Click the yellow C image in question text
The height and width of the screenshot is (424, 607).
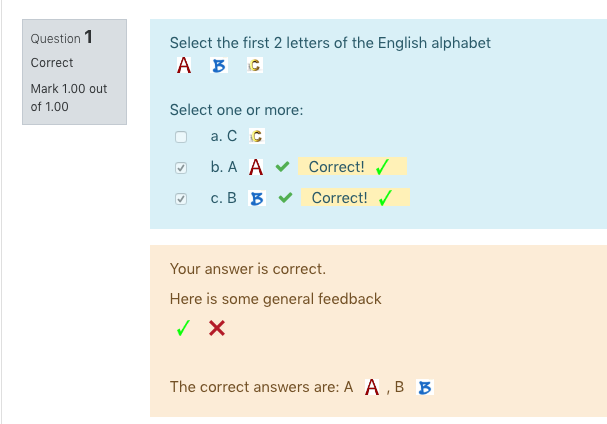(x=255, y=65)
